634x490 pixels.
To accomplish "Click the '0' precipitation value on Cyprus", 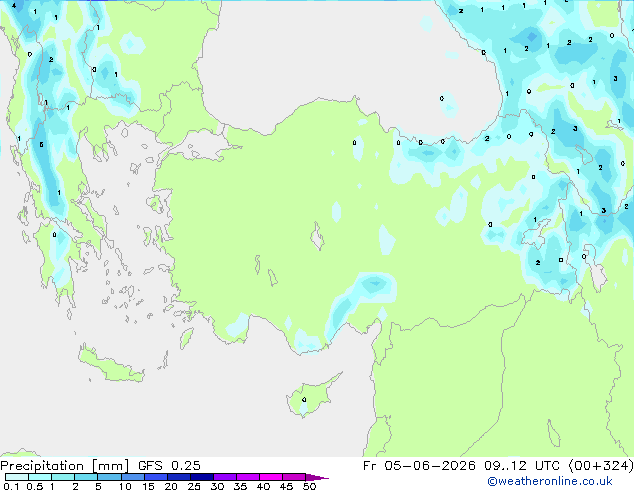I will pyautogui.click(x=304, y=400).
